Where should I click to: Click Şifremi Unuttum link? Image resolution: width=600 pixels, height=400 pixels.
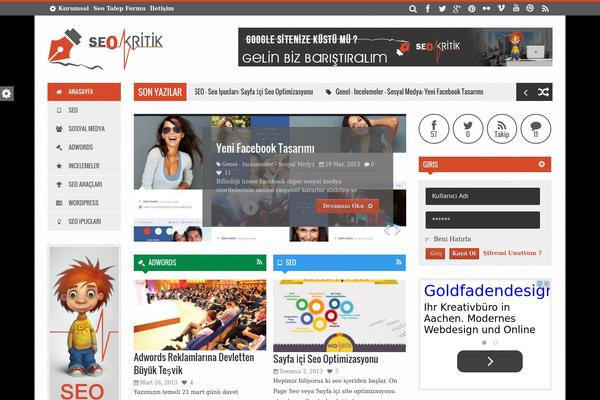tap(512, 253)
